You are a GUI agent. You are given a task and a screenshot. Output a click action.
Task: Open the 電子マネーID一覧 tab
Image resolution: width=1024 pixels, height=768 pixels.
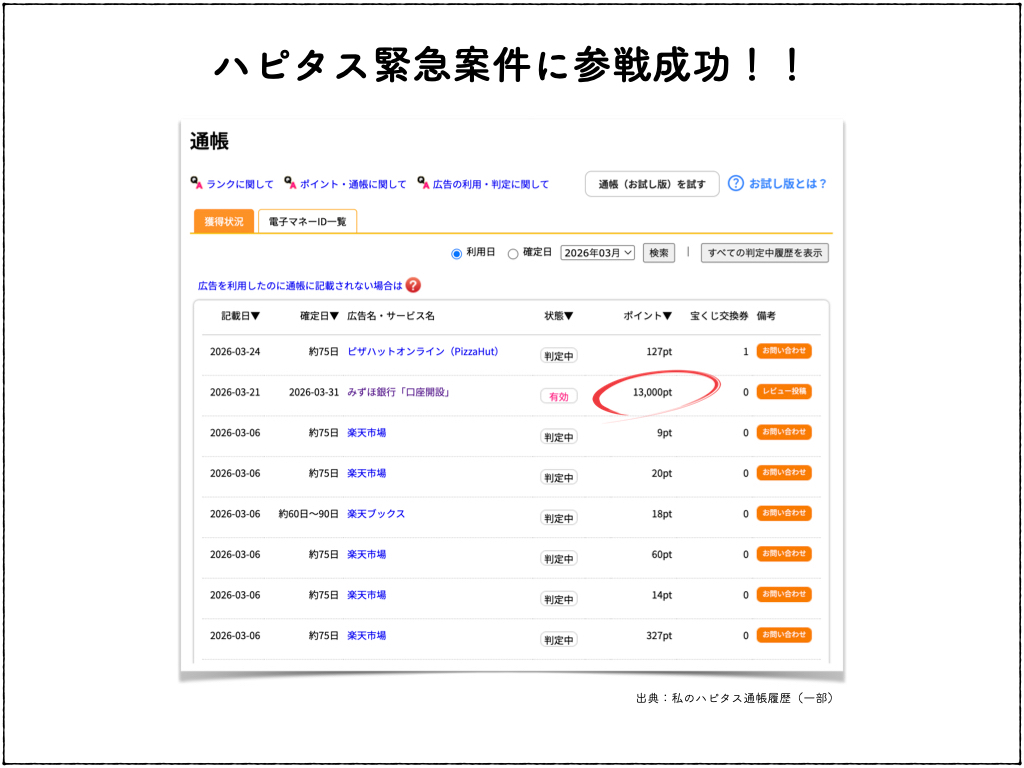pos(307,221)
